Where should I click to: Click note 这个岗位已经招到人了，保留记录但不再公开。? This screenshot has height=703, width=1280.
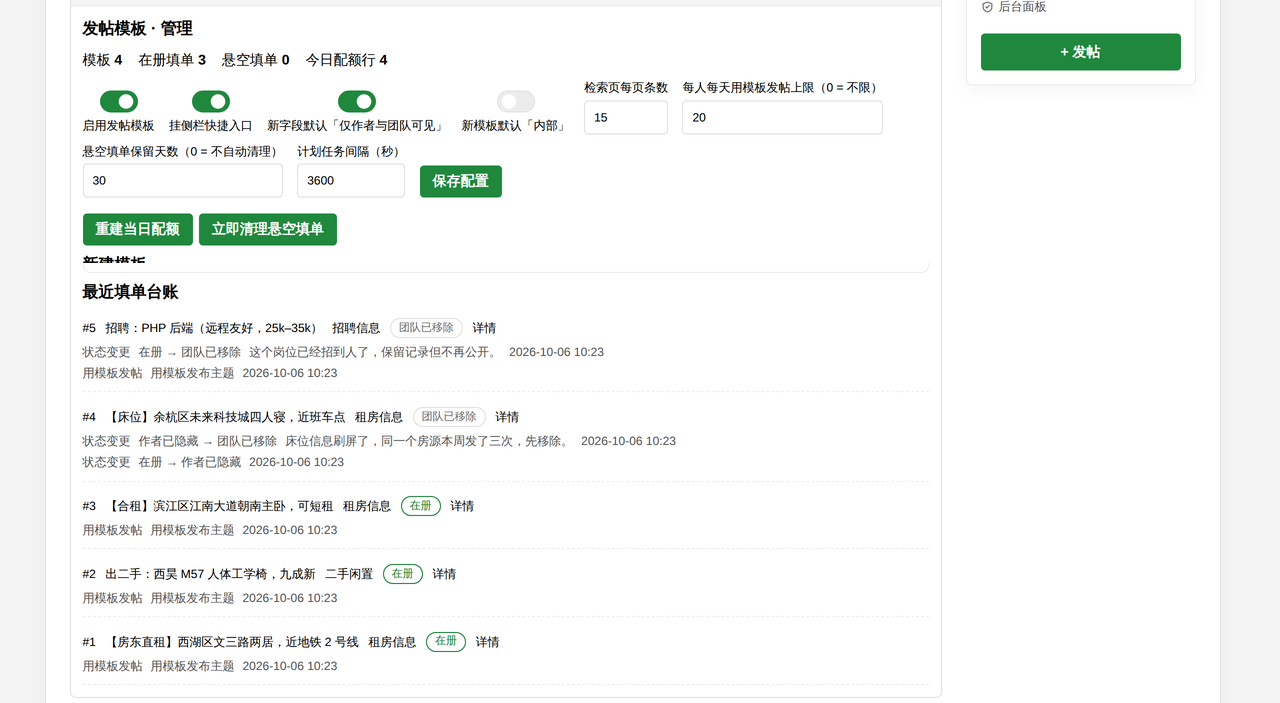pyautogui.click(x=373, y=352)
